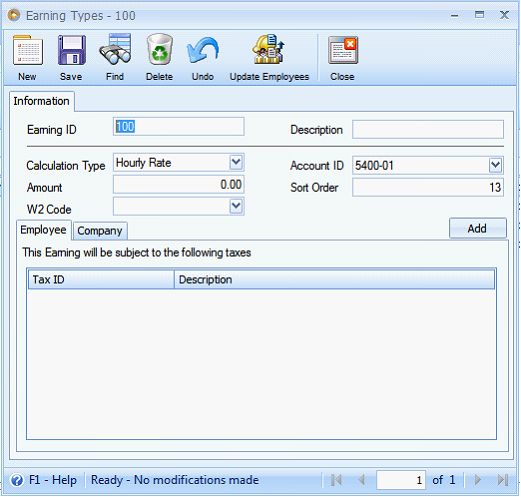This screenshot has width=521, height=497.
Task: Select the Information tab
Action: [42, 101]
